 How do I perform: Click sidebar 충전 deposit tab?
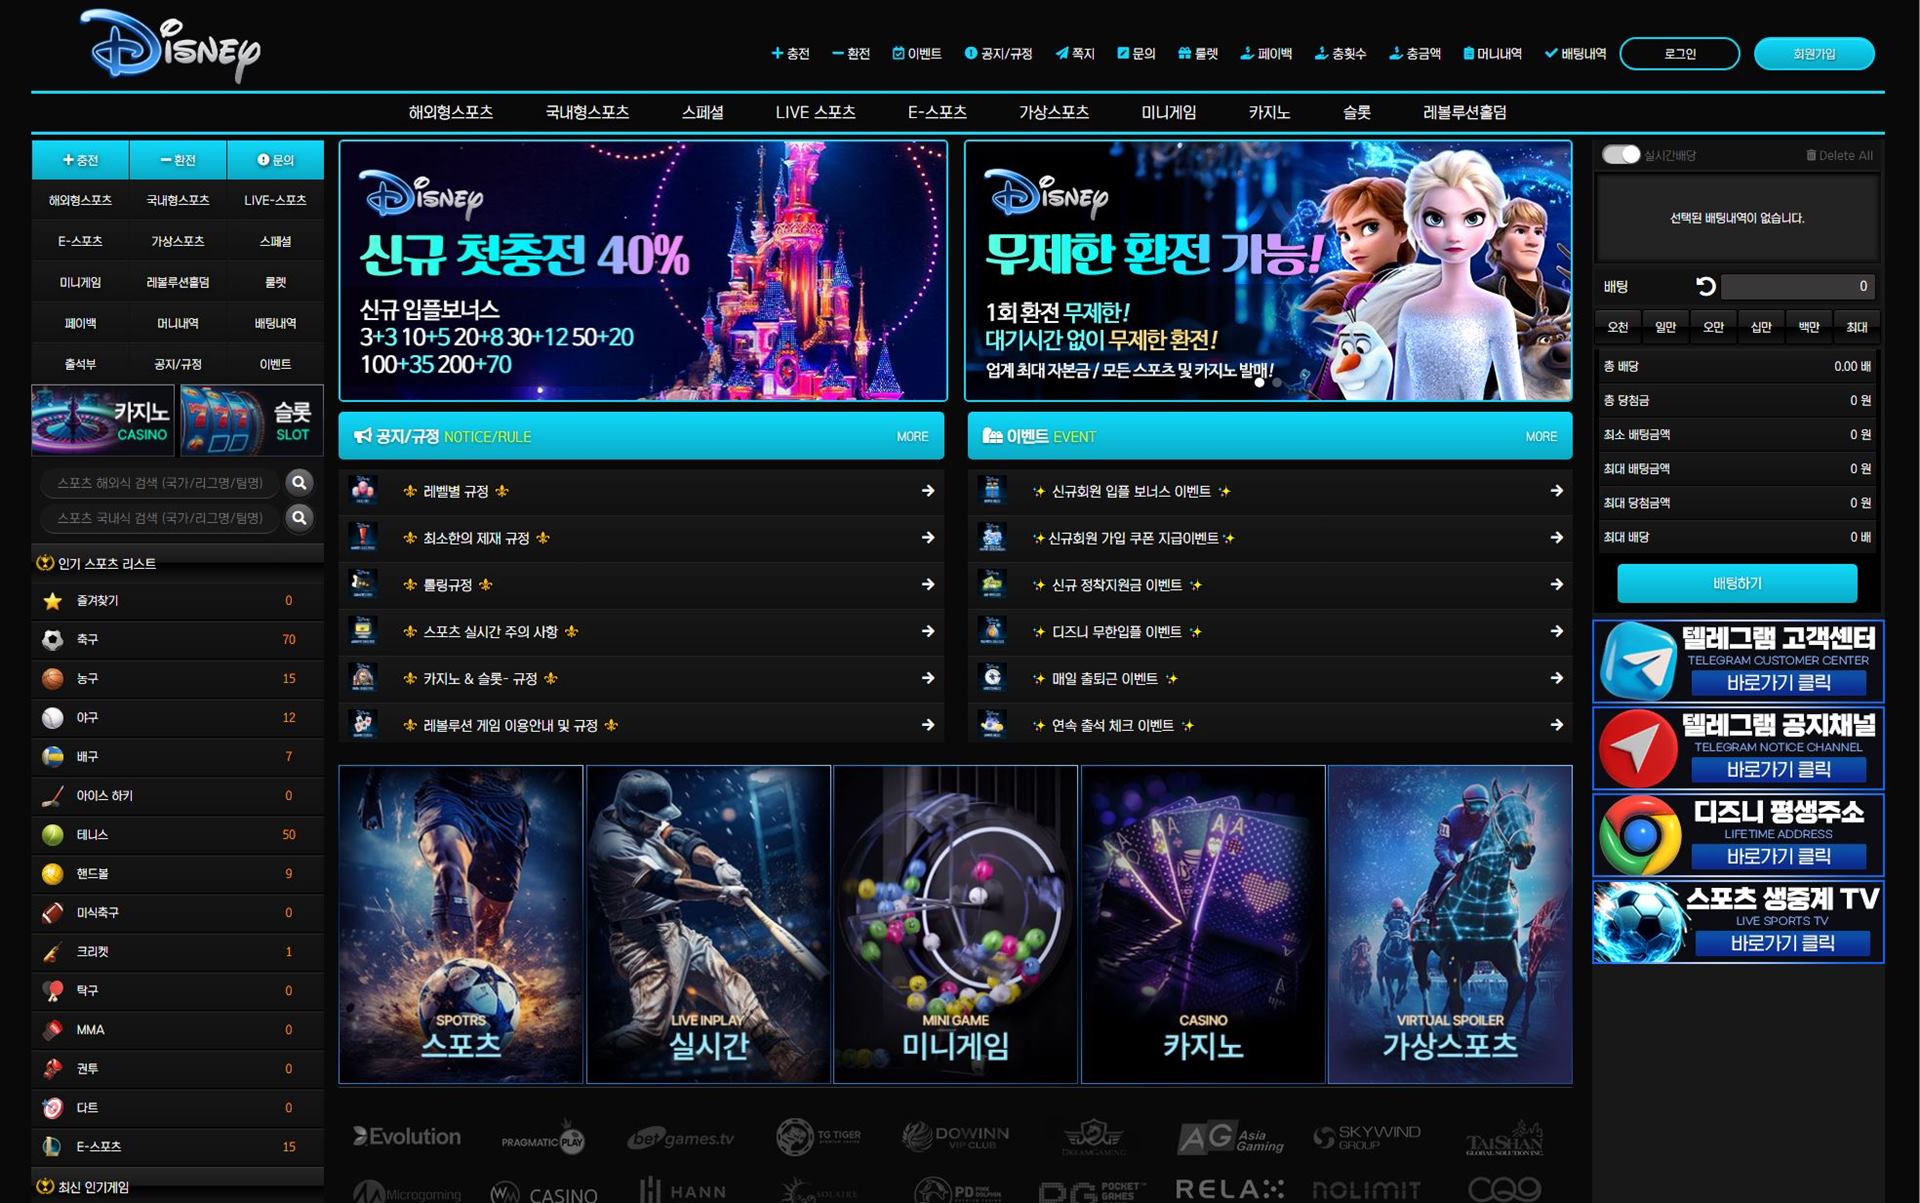click(80, 160)
